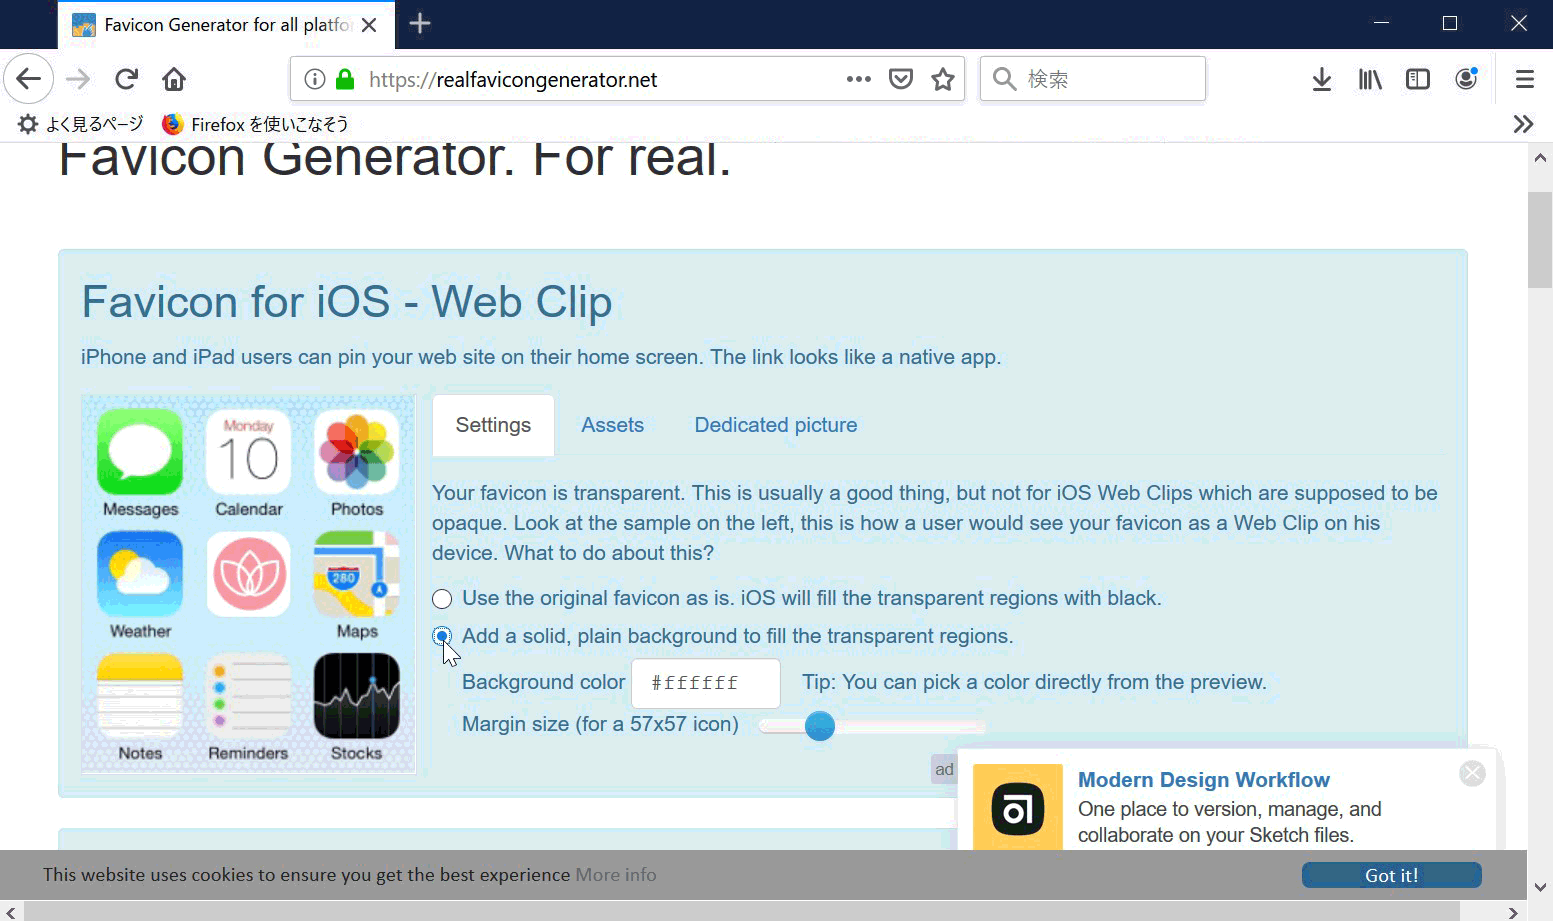The image size is (1553, 921).
Task: Go back to the previous page
Action: tap(29, 79)
